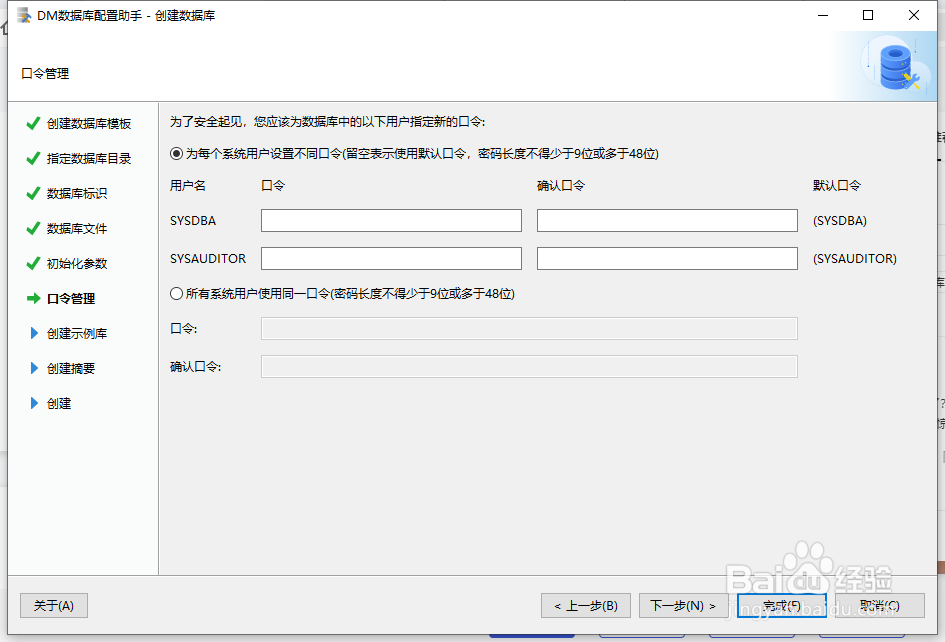Click the 下一步(N) button
945x642 pixels.
pyautogui.click(x=683, y=605)
